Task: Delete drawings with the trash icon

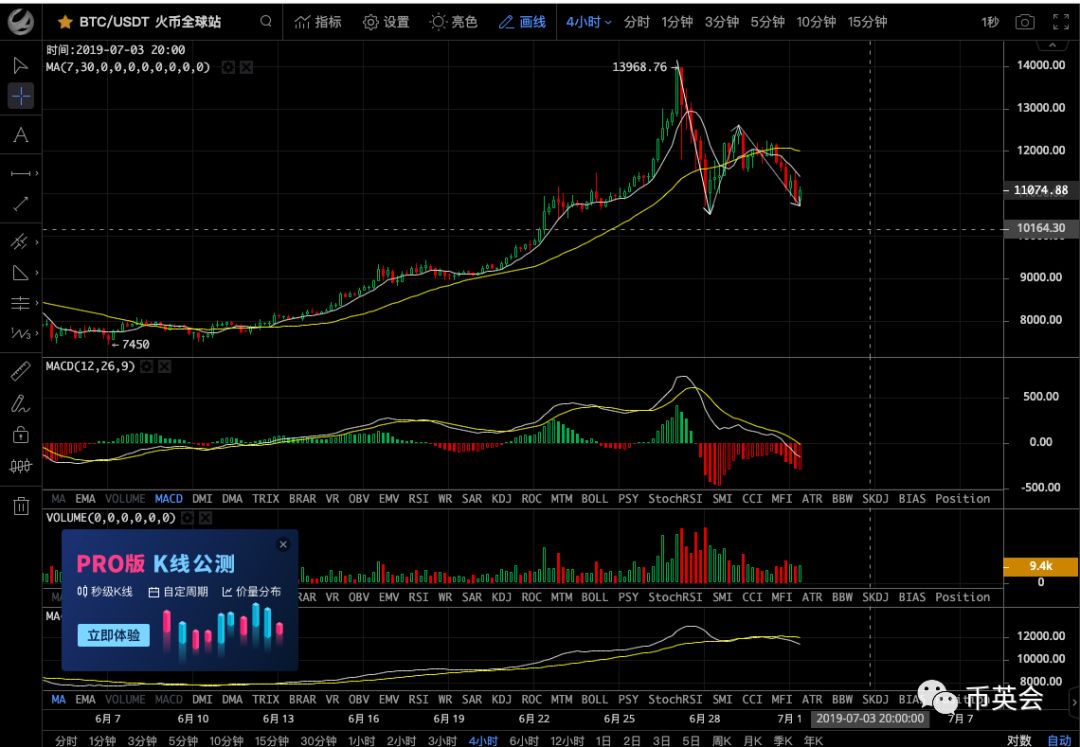Action: pyautogui.click(x=21, y=506)
